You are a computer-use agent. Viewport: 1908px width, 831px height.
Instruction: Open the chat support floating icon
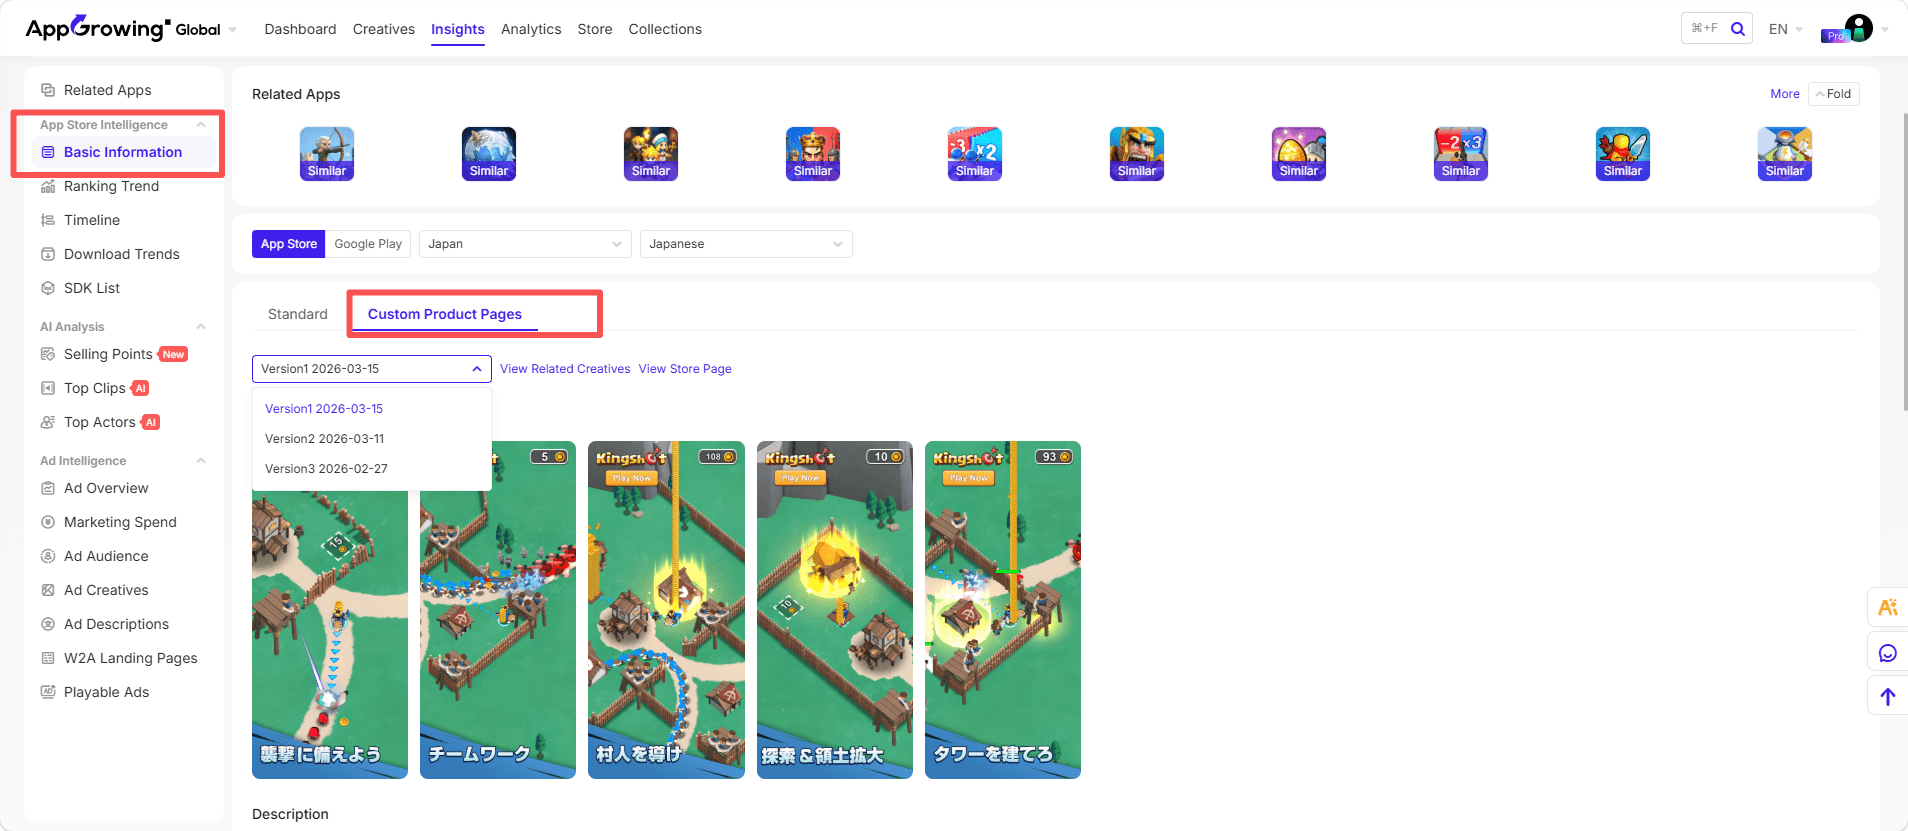pyautogui.click(x=1887, y=653)
